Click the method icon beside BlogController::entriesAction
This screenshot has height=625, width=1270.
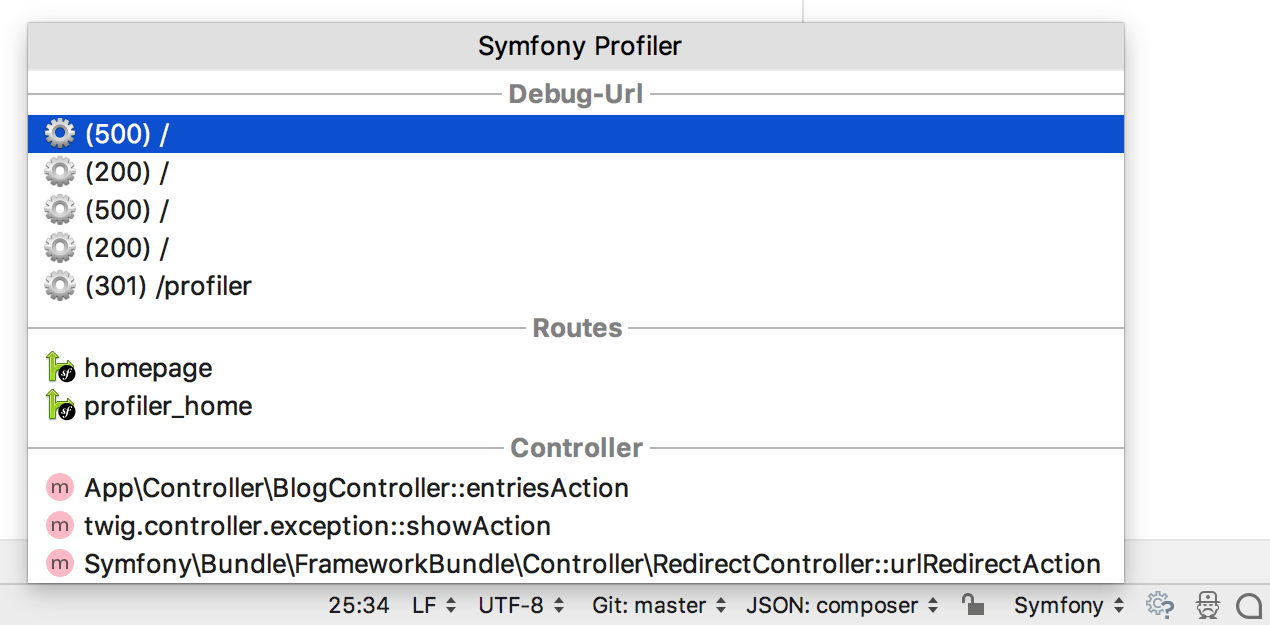coord(59,486)
